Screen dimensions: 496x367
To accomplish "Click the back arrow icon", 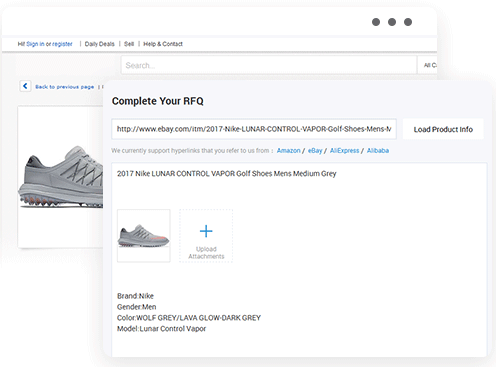I will 25,86.
